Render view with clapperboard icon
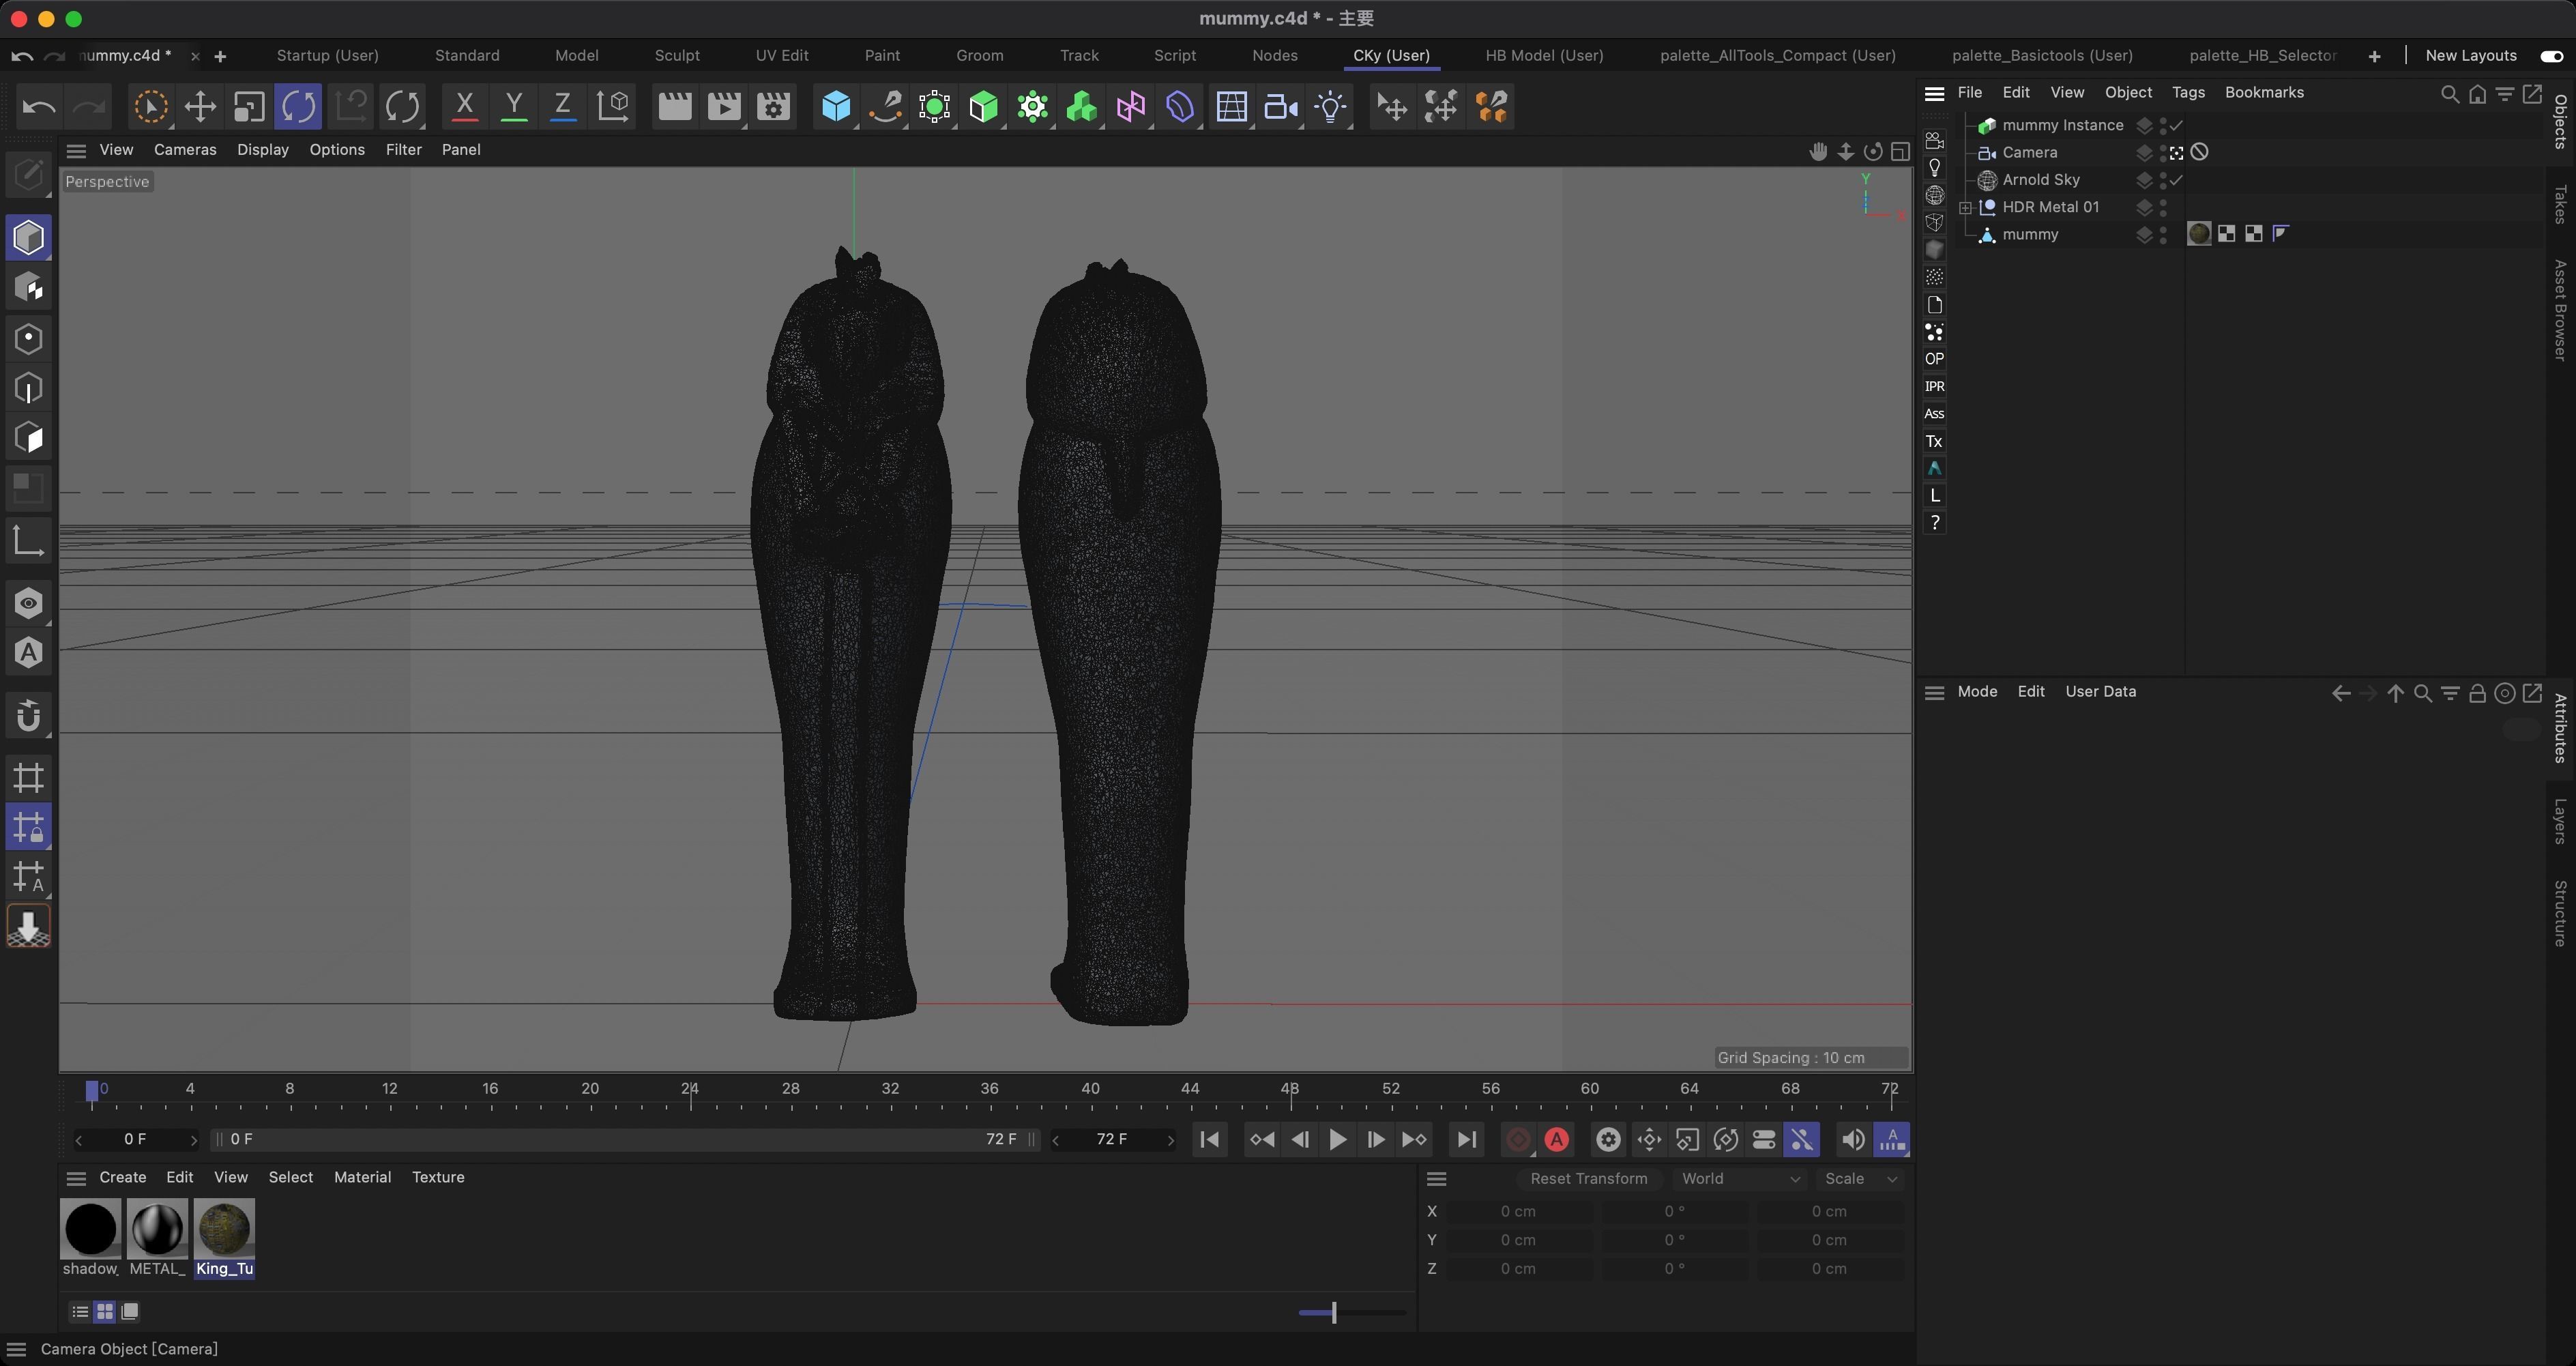Screen dimensions: 2576x1366 [674, 106]
